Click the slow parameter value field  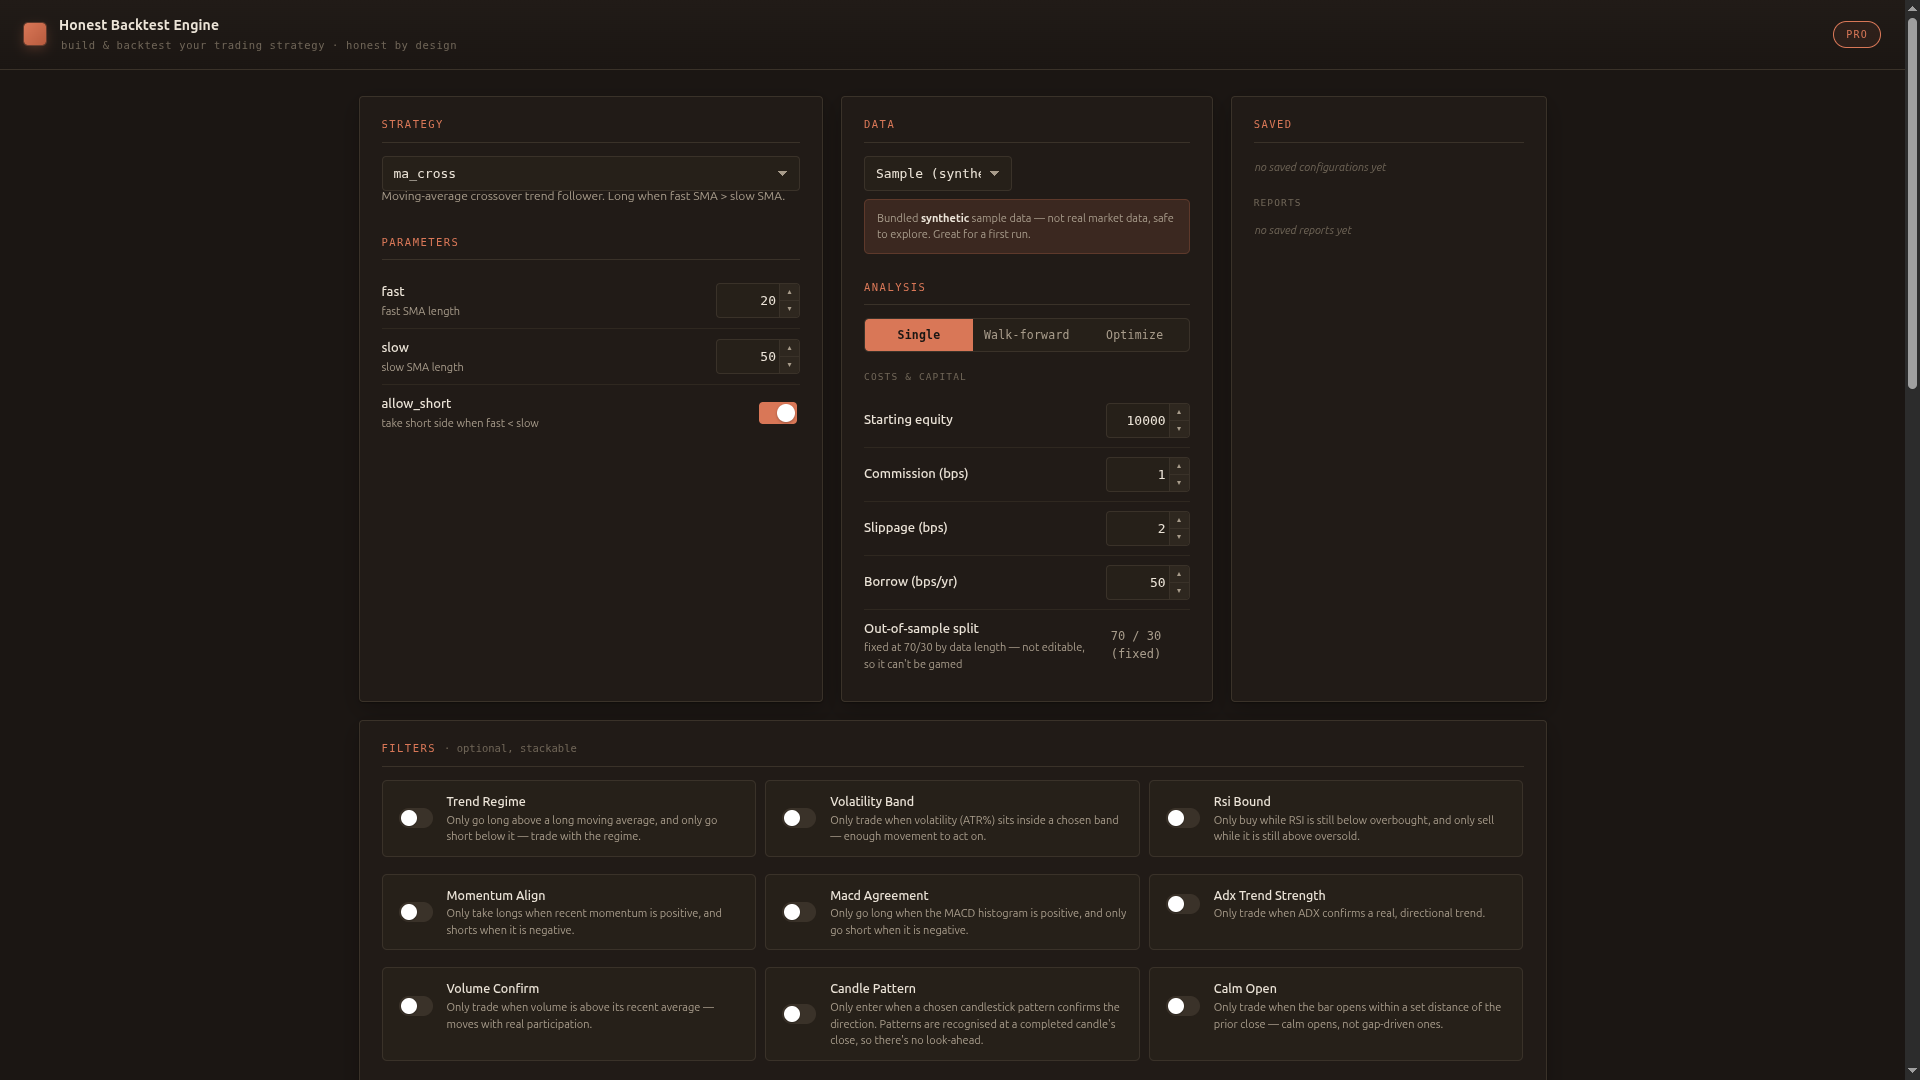pyautogui.click(x=748, y=356)
